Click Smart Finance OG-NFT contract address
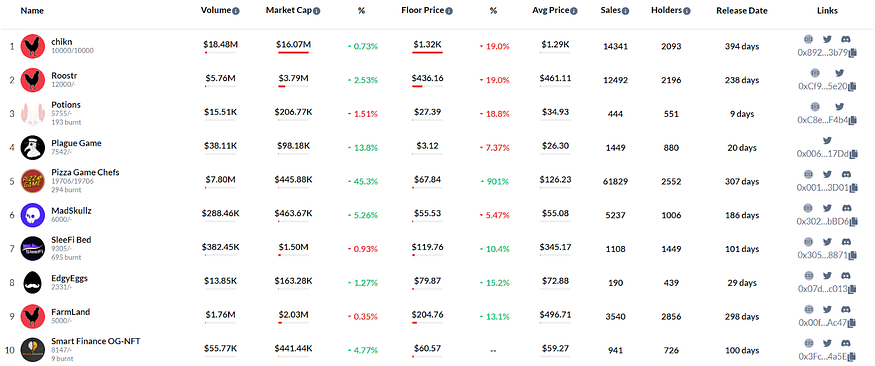This screenshot has height=366, width=875. point(823,357)
